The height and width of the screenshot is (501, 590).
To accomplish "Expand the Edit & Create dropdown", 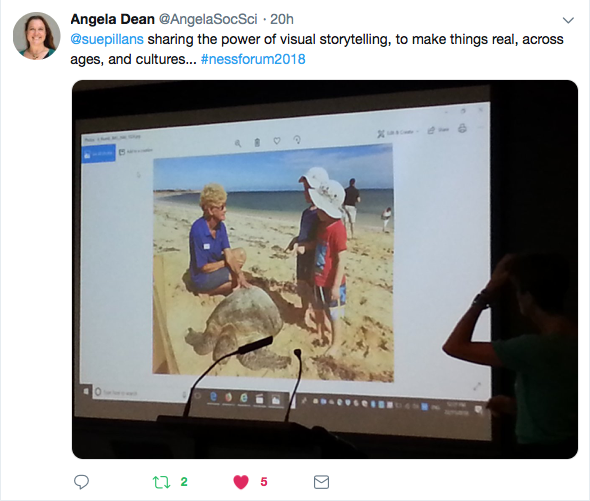I will pos(399,132).
